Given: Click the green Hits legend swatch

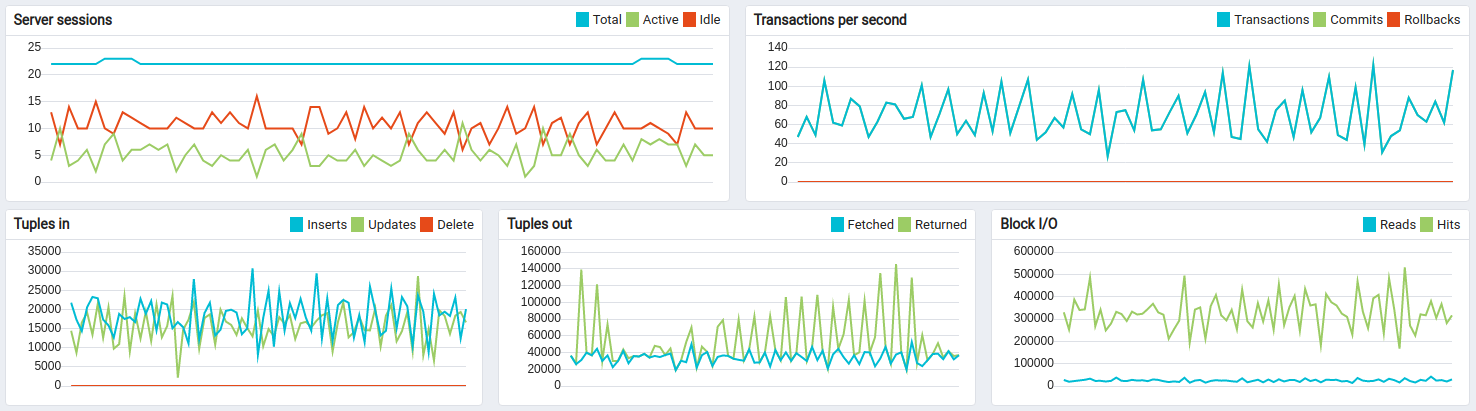Looking at the screenshot, I should click(1426, 224).
